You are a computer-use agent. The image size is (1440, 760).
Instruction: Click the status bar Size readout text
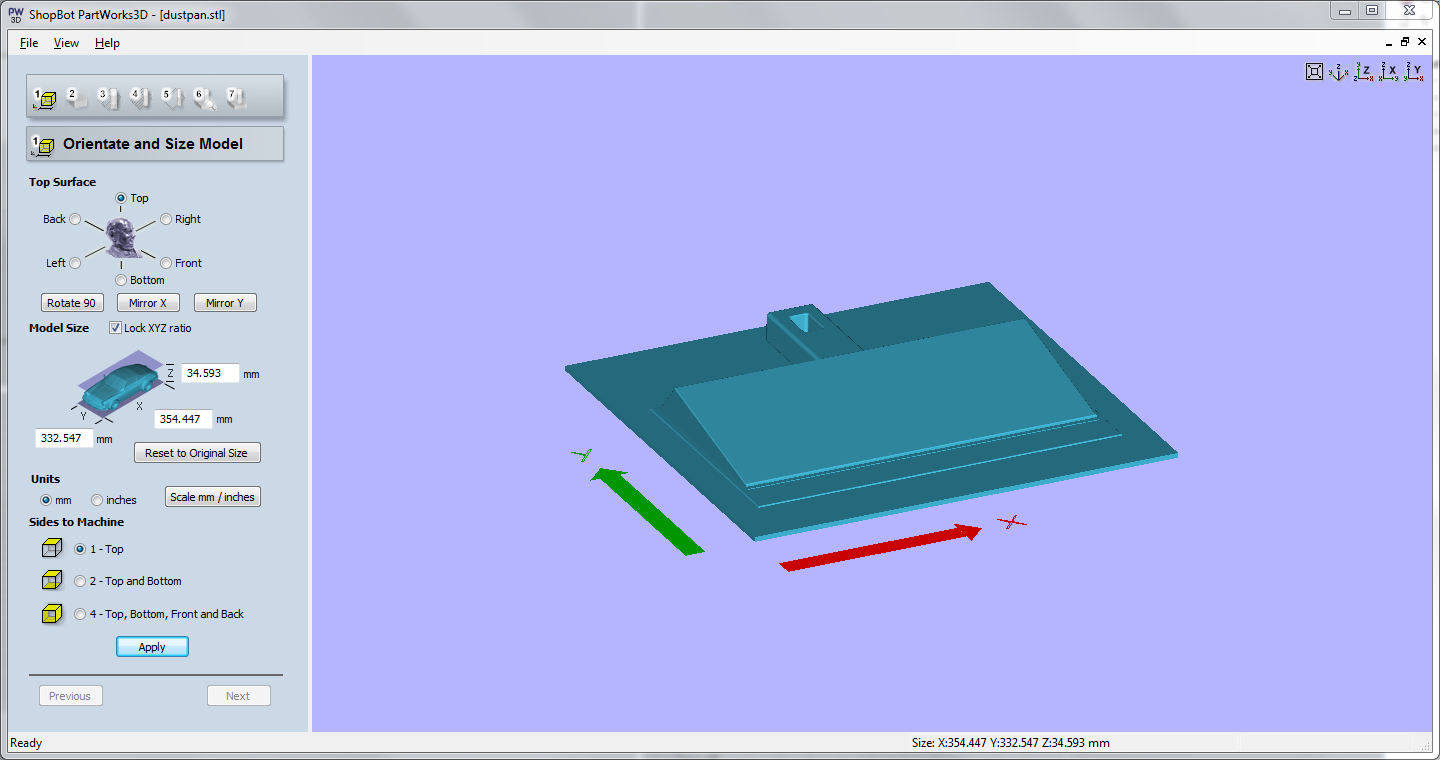(1011, 743)
